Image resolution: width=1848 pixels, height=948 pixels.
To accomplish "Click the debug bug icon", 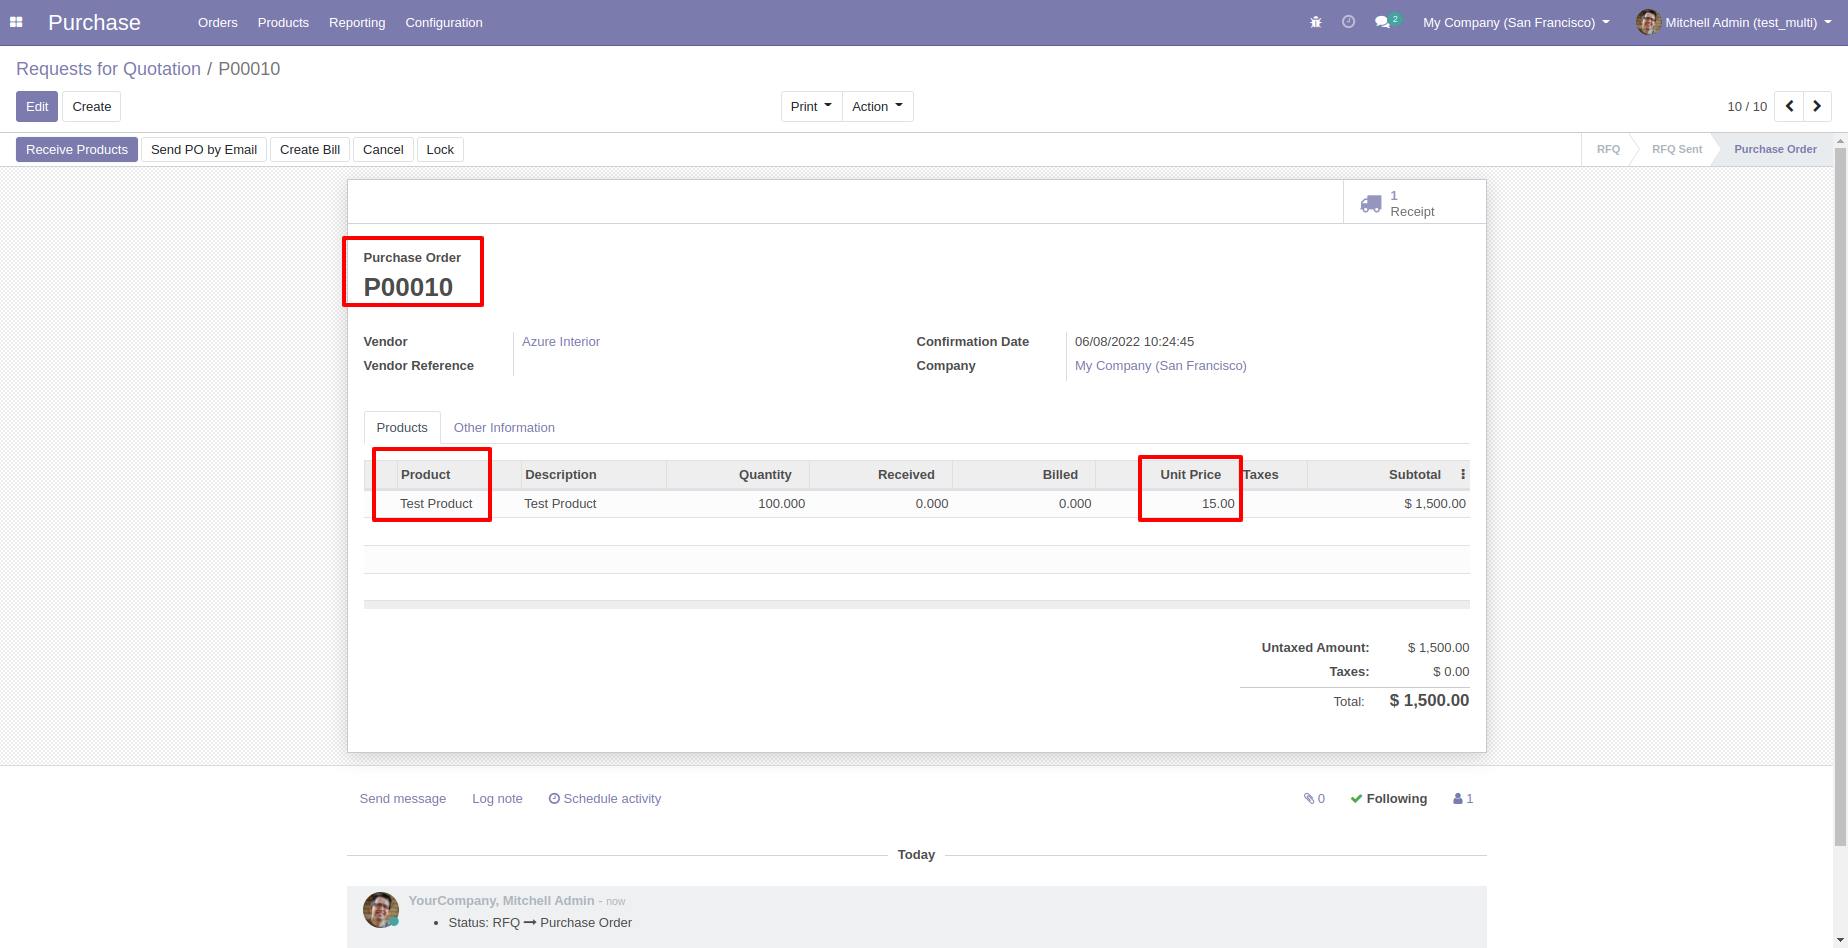I will [1316, 22].
